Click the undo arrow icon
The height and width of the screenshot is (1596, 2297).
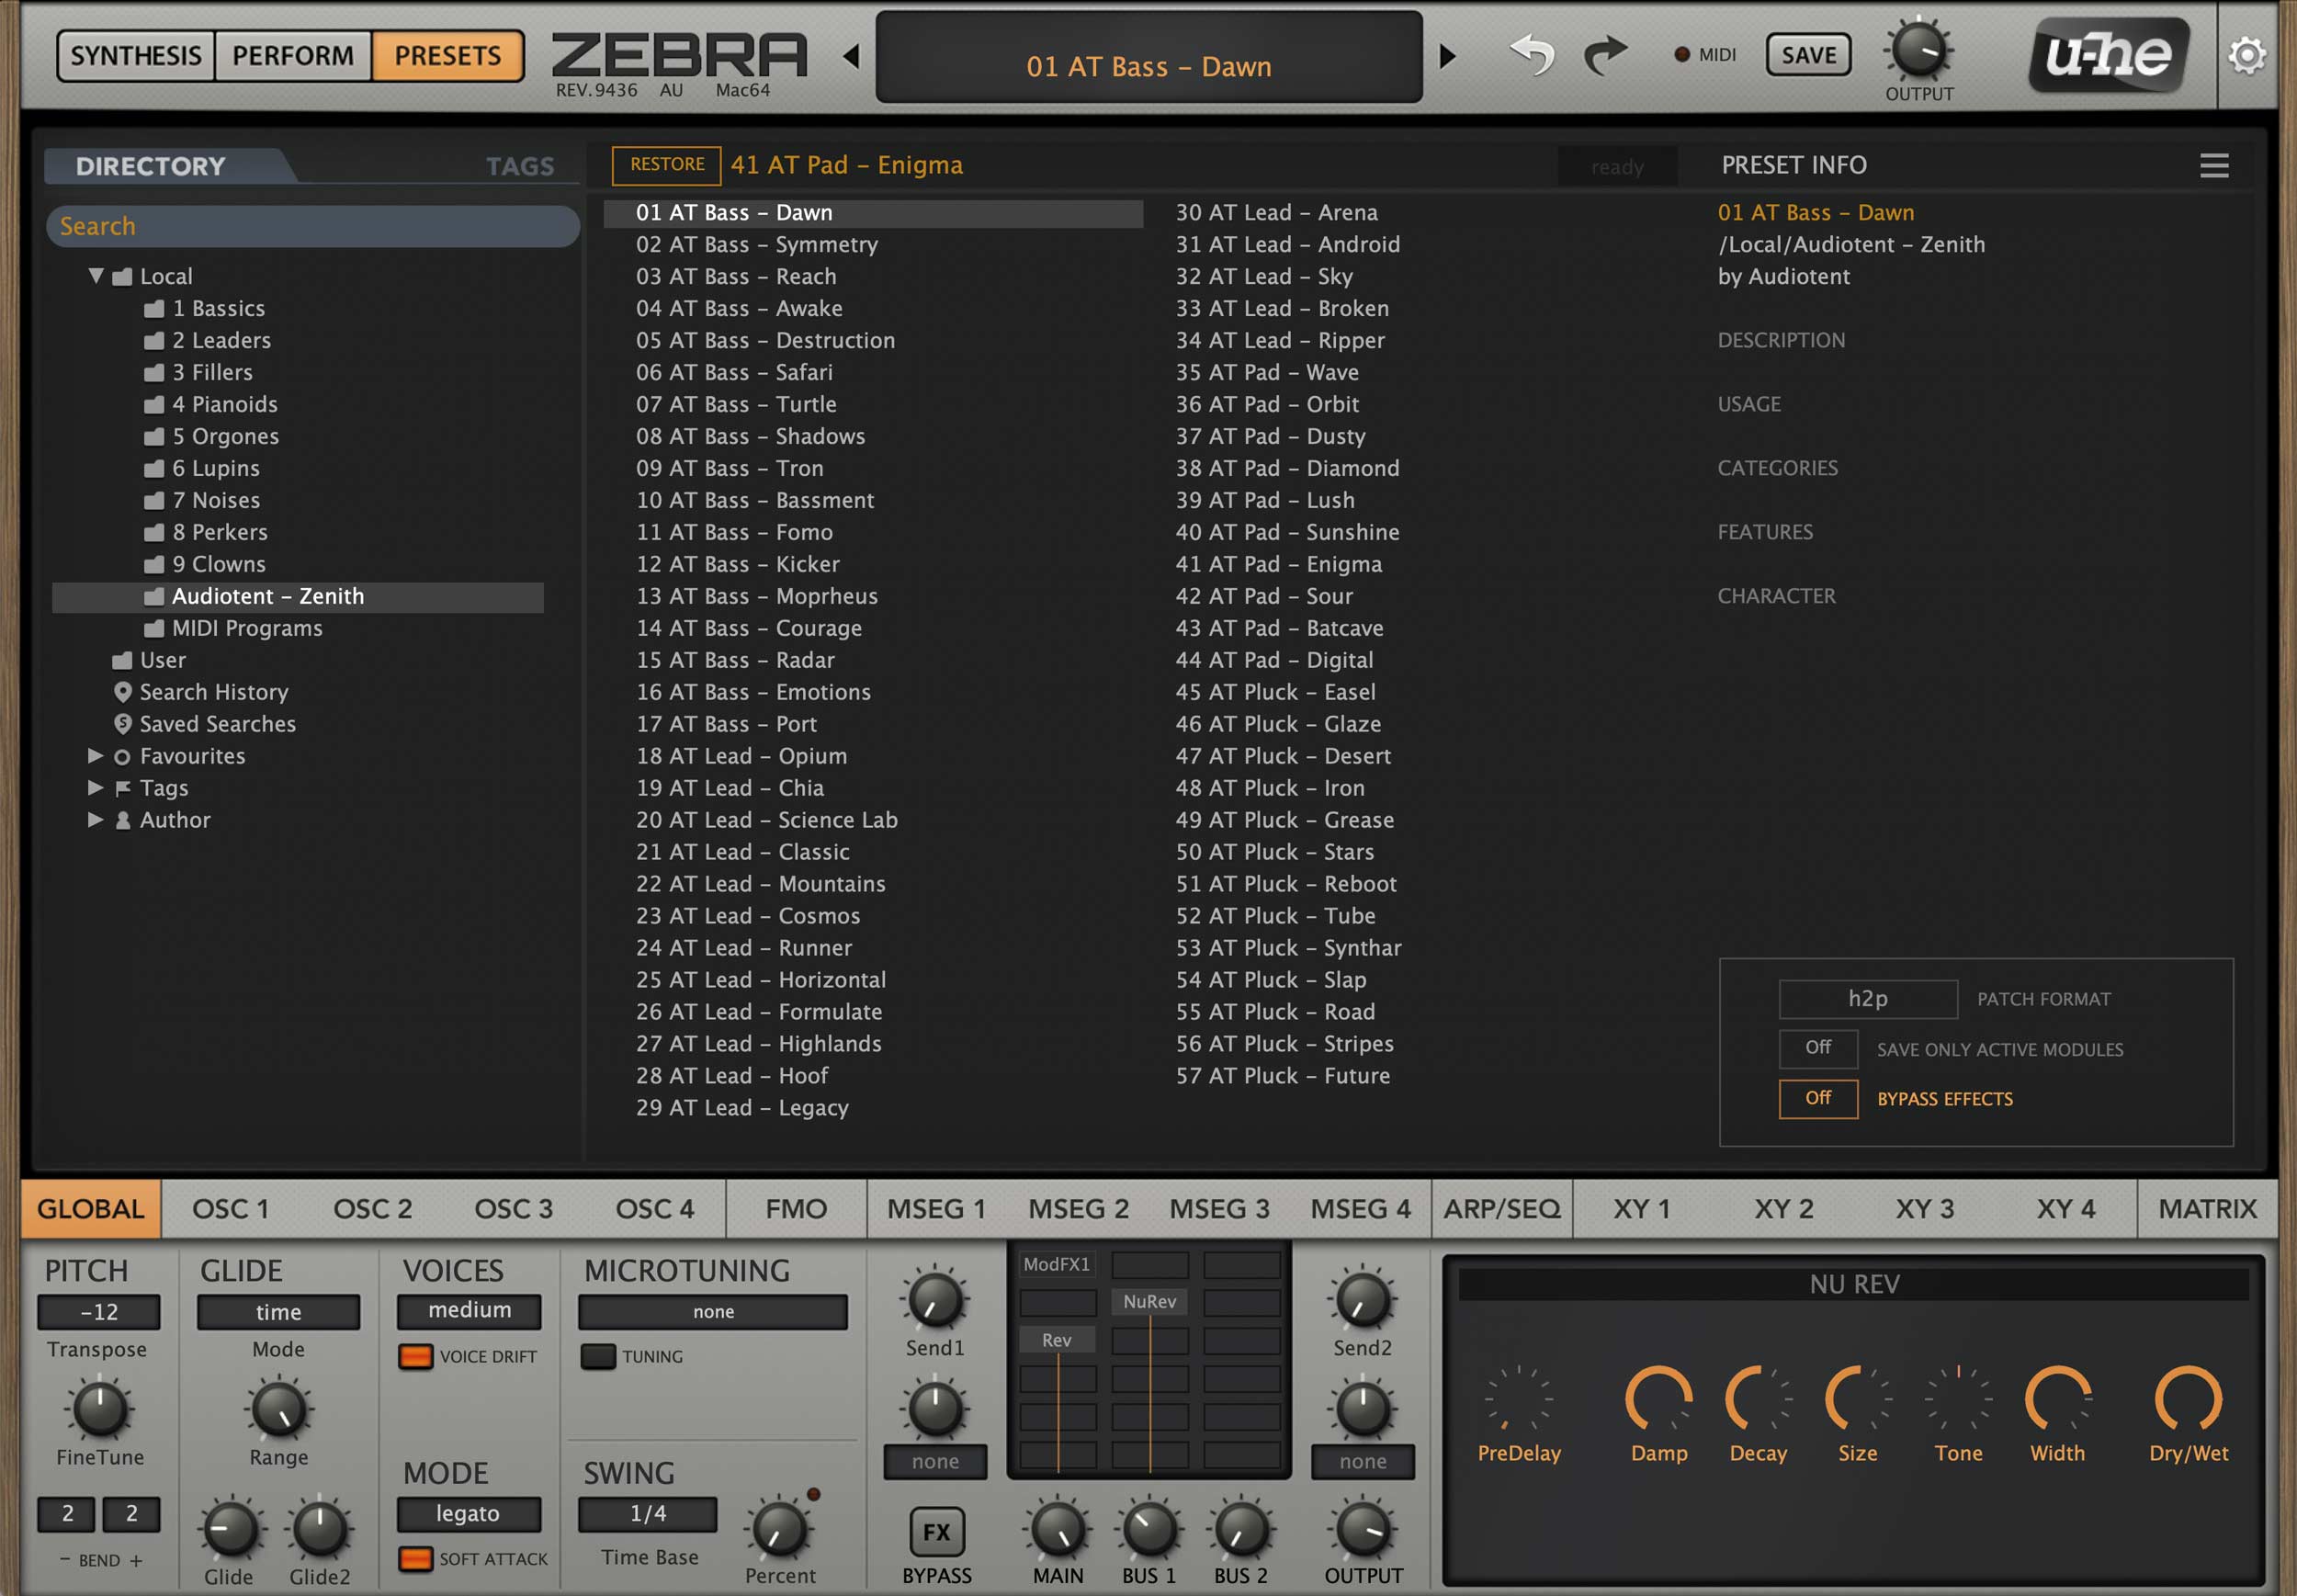click(x=1531, y=55)
